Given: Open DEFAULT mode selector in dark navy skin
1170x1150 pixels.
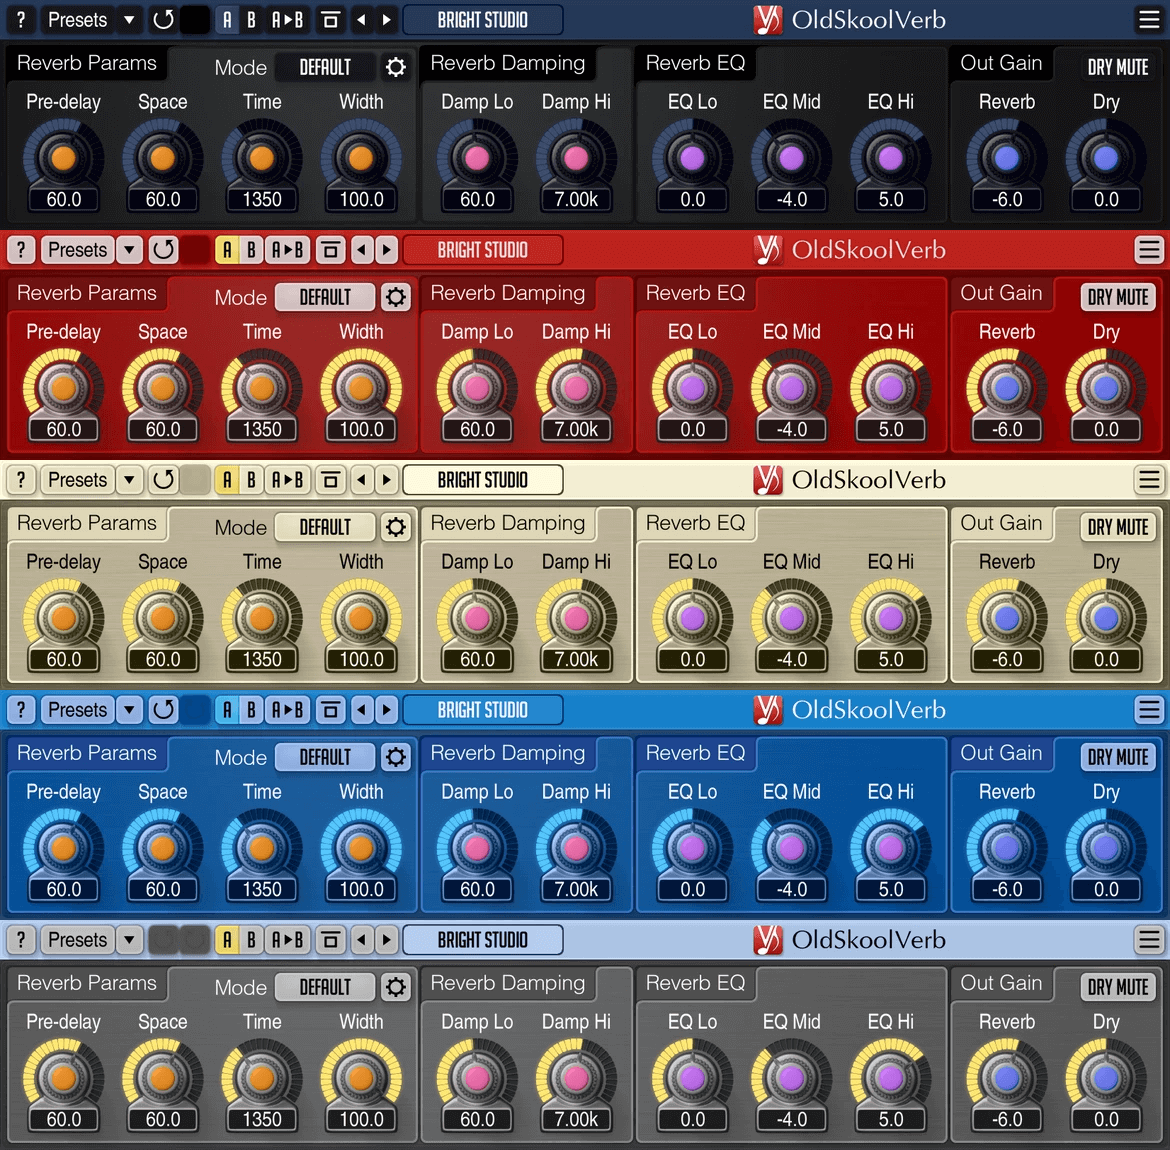Looking at the screenshot, I should click(325, 67).
